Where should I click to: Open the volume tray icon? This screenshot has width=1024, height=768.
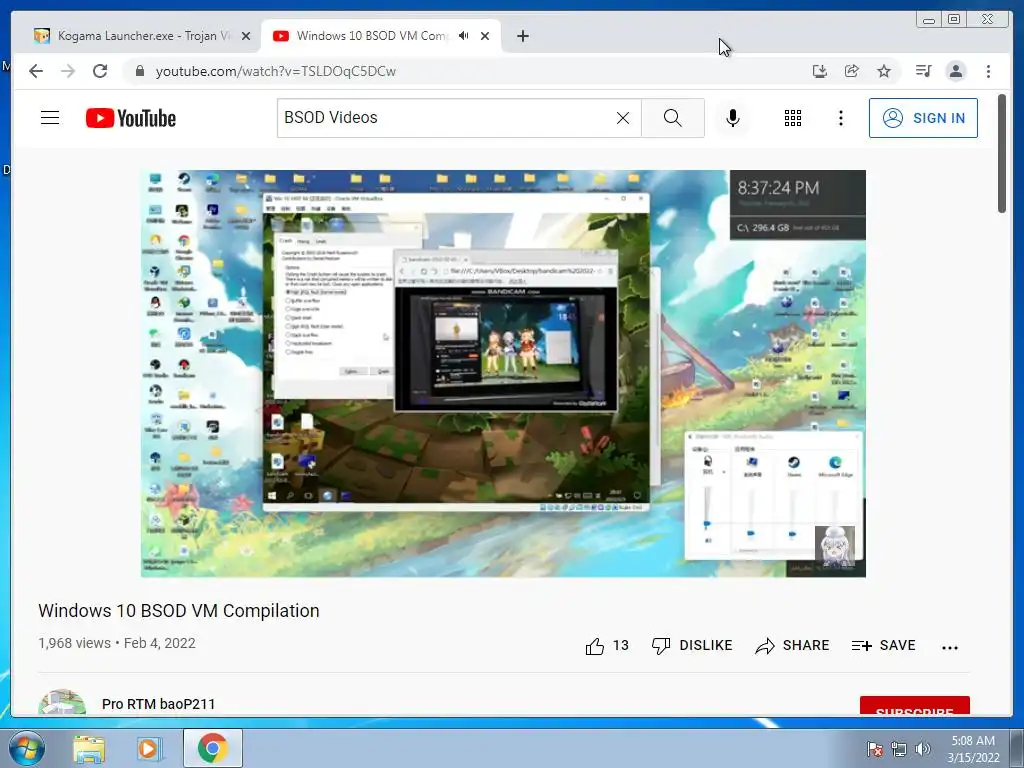click(923, 749)
